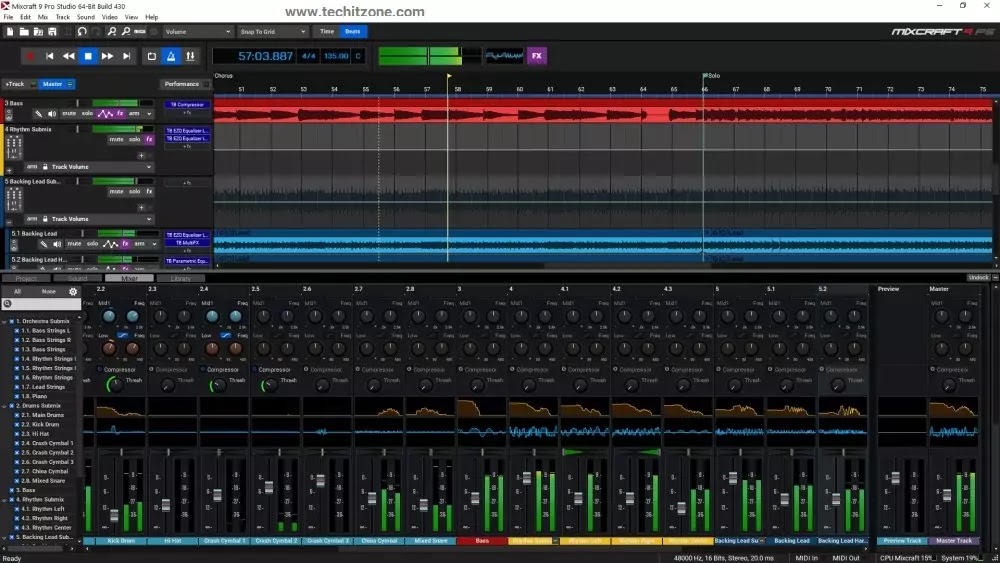Image resolution: width=1000 pixels, height=563 pixels.
Task: Open the File menu
Action: pyautogui.click(x=8, y=17)
